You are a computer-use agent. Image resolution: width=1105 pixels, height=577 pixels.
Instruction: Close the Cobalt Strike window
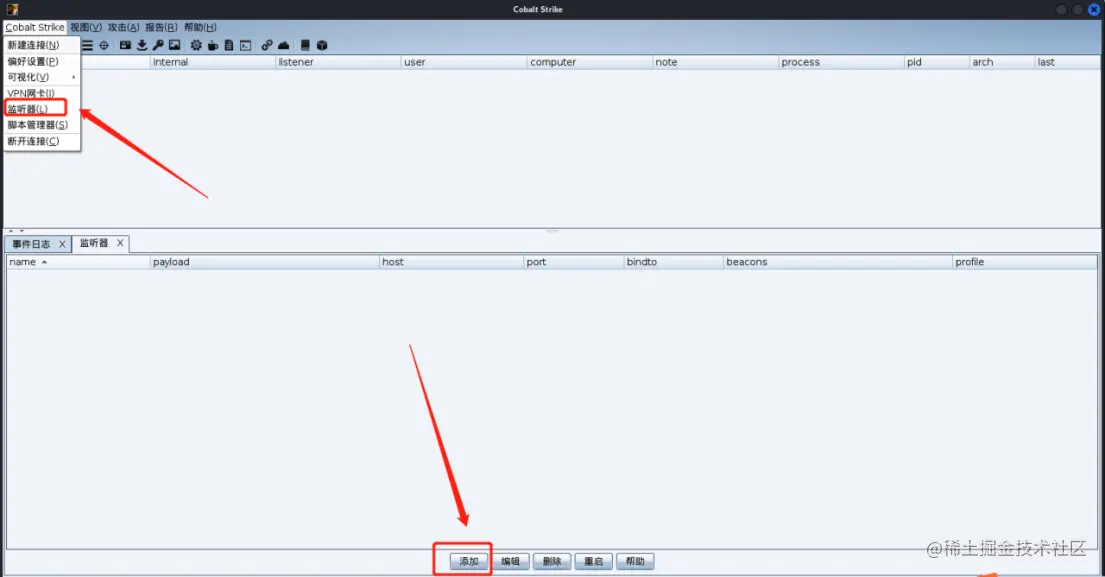coord(1094,9)
